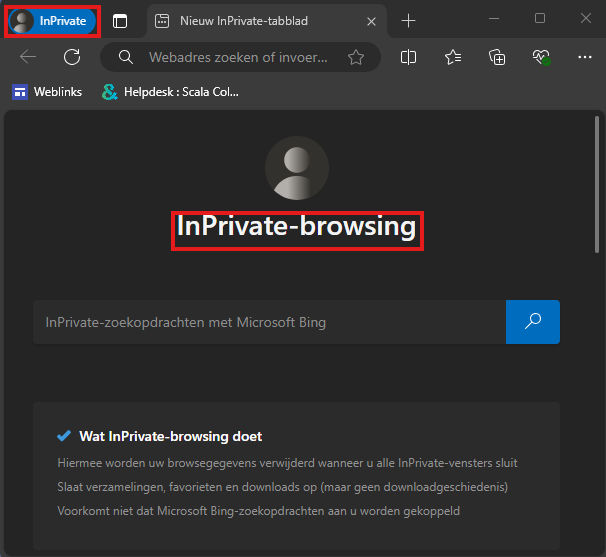Click text about browsegegevens verwijderd
The height and width of the screenshot is (557, 606).
pos(287,463)
